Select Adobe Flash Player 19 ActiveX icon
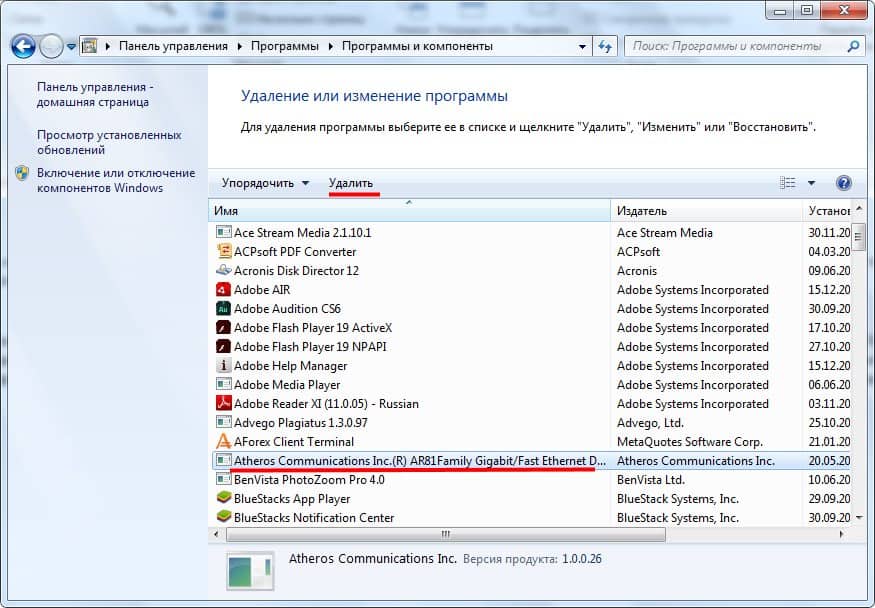The width and height of the screenshot is (875, 608). click(x=223, y=327)
